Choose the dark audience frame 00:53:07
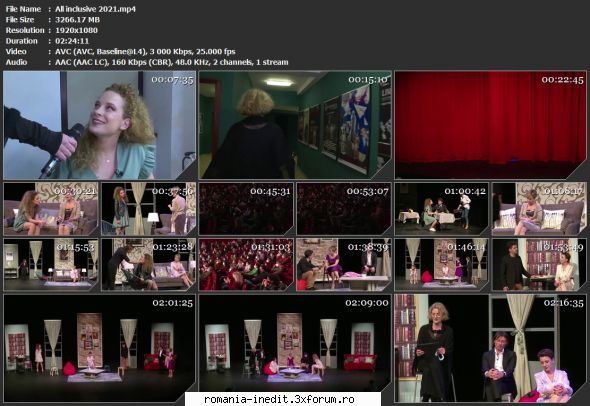Image resolution: width=590 pixels, height=406 pixels. point(344,209)
